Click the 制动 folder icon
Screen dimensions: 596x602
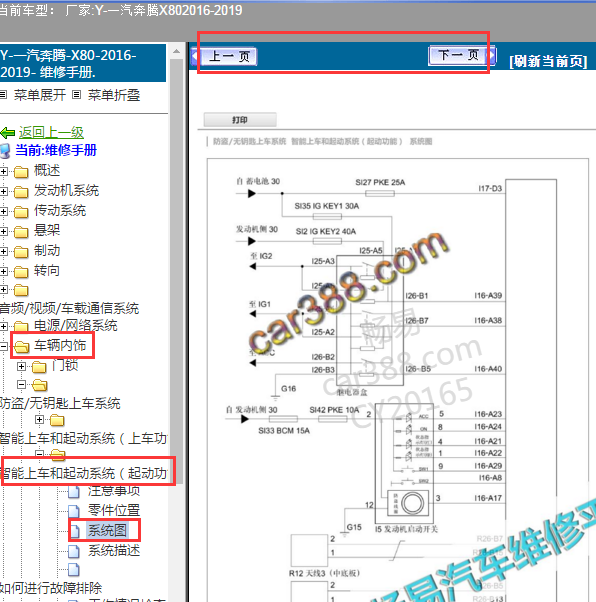click(x=21, y=252)
